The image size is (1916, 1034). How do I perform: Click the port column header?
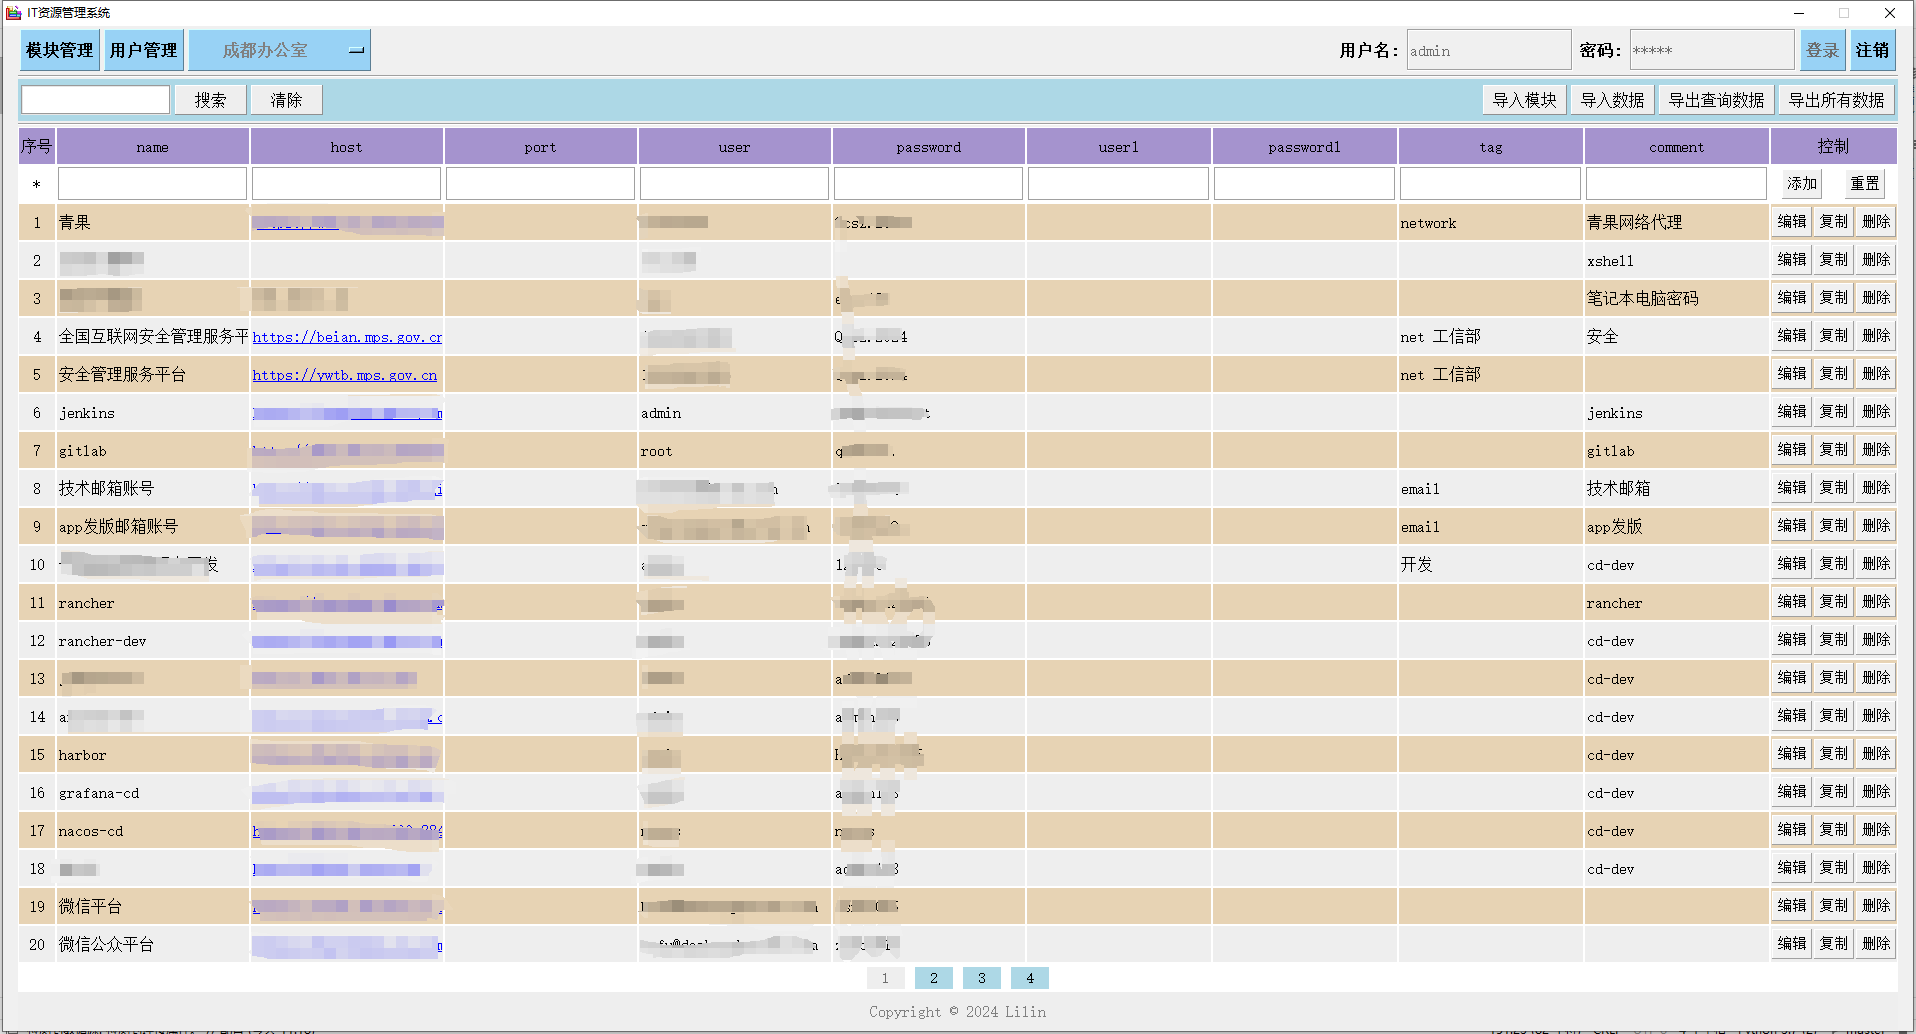[541, 147]
